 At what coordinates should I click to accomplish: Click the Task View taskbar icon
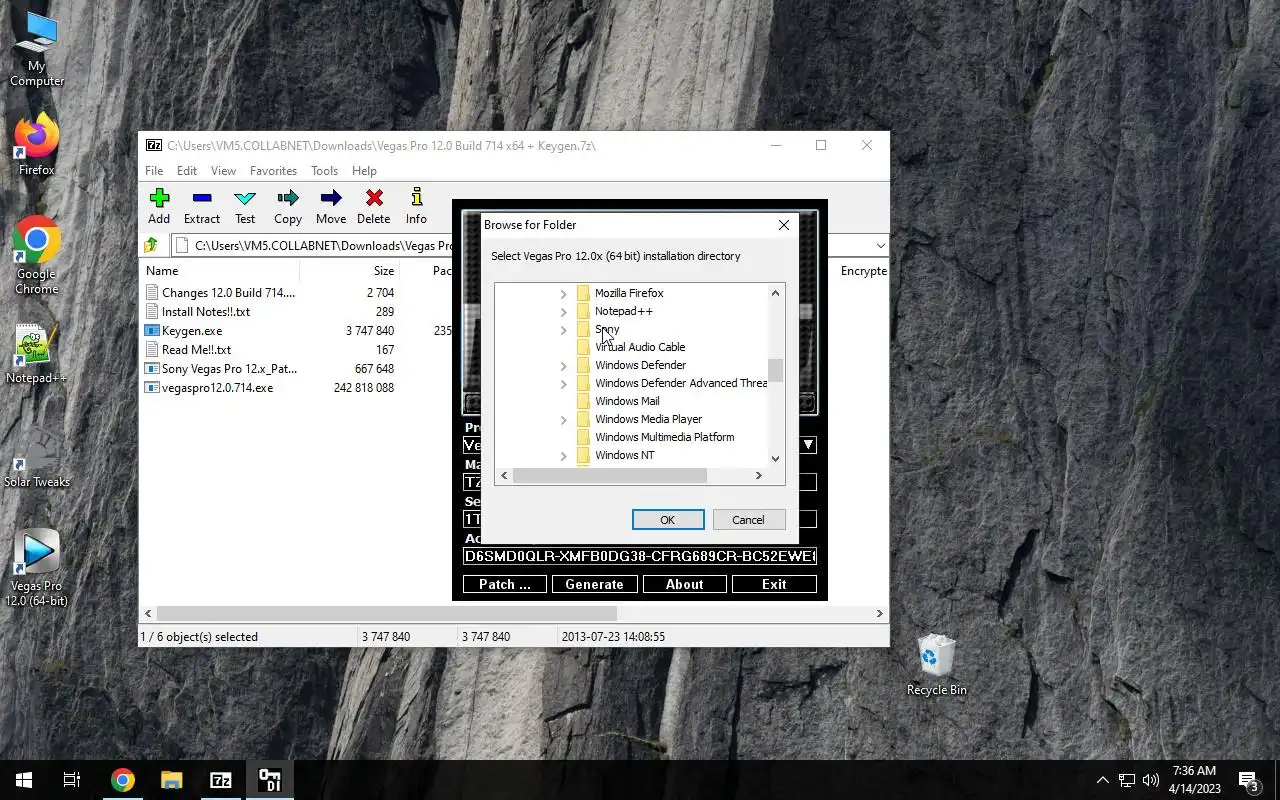click(72, 780)
